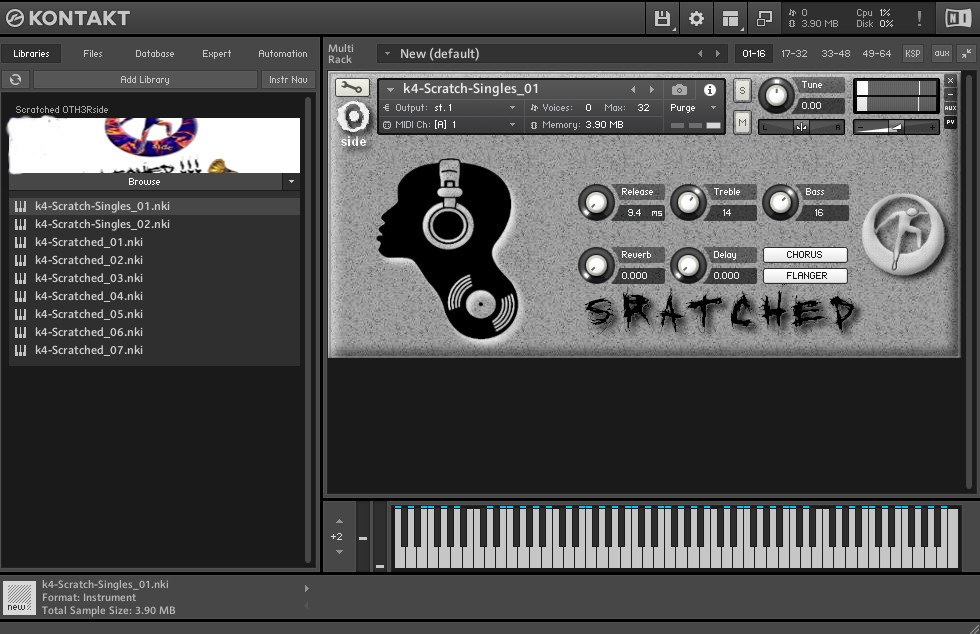Open the workspace layout panel icon
The height and width of the screenshot is (634, 980).
(731, 19)
